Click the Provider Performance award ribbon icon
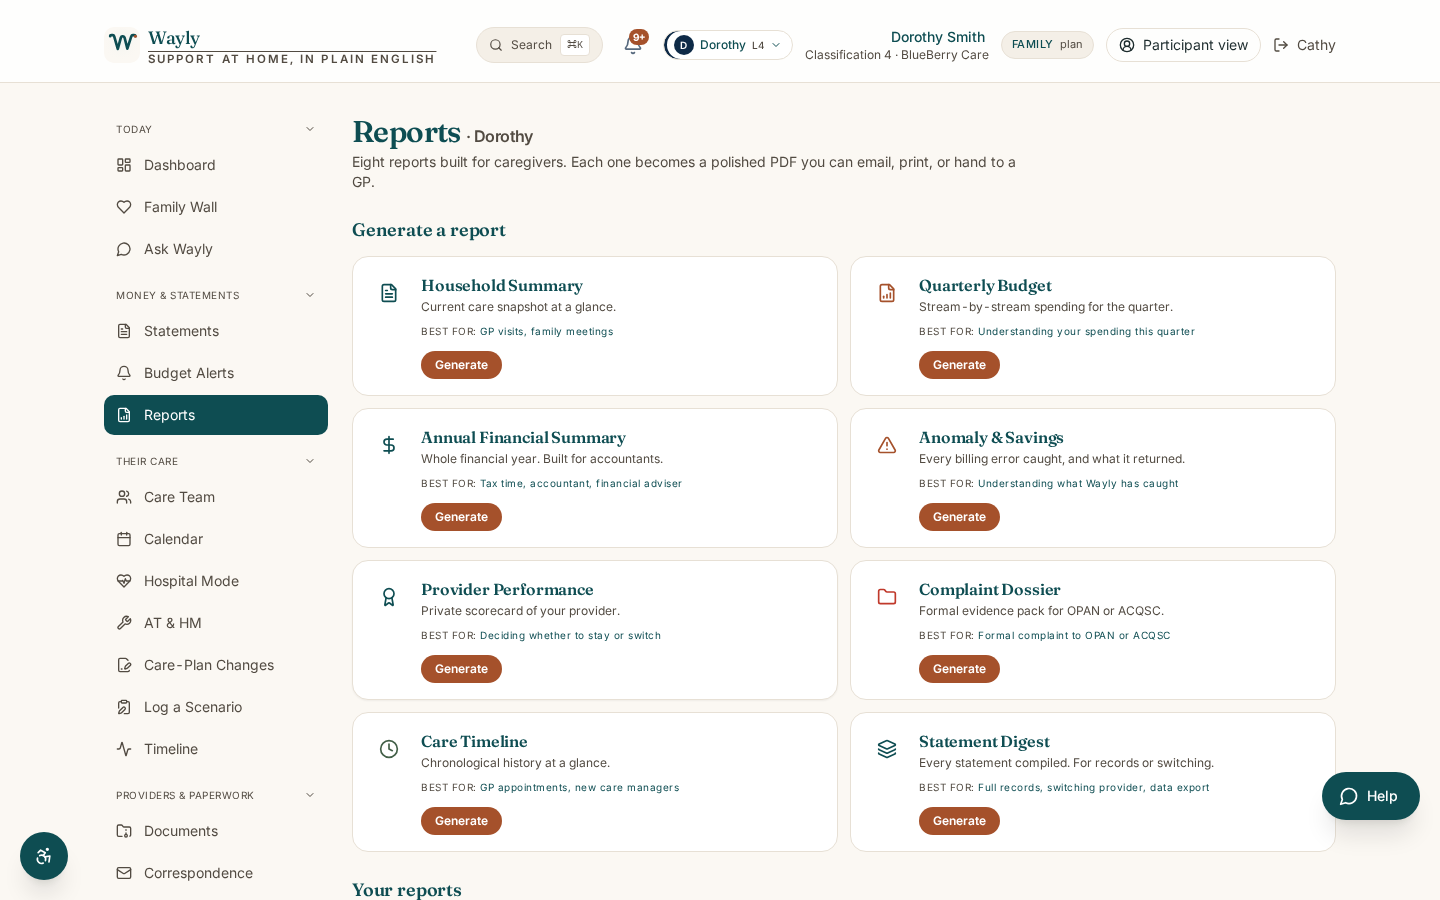1440x900 pixels. 389,597
